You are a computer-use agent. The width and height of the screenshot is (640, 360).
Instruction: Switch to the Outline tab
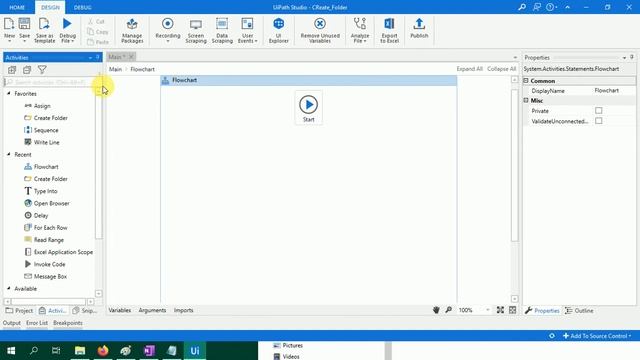(x=579, y=311)
